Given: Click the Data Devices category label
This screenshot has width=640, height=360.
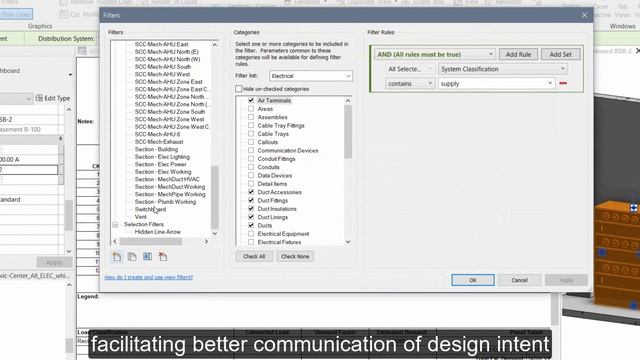Looking at the screenshot, I should 275,176.
